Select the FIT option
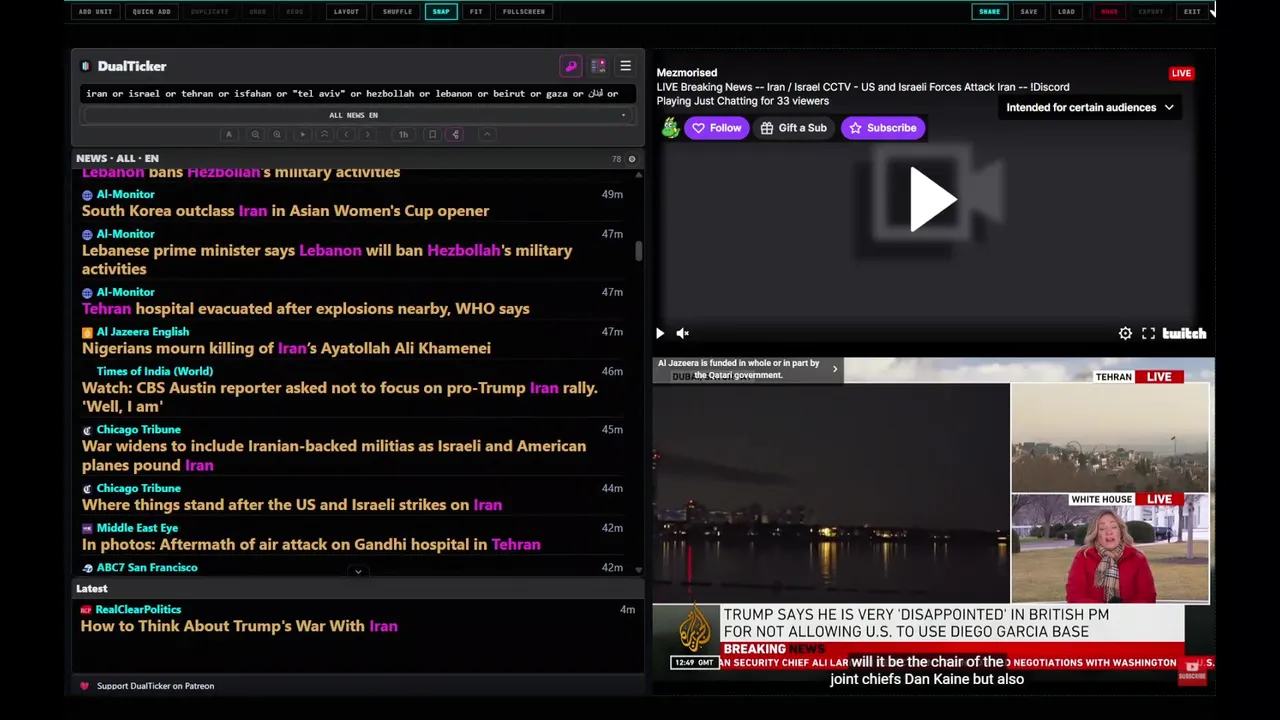This screenshot has width=1280, height=720. (x=476, y=12)
